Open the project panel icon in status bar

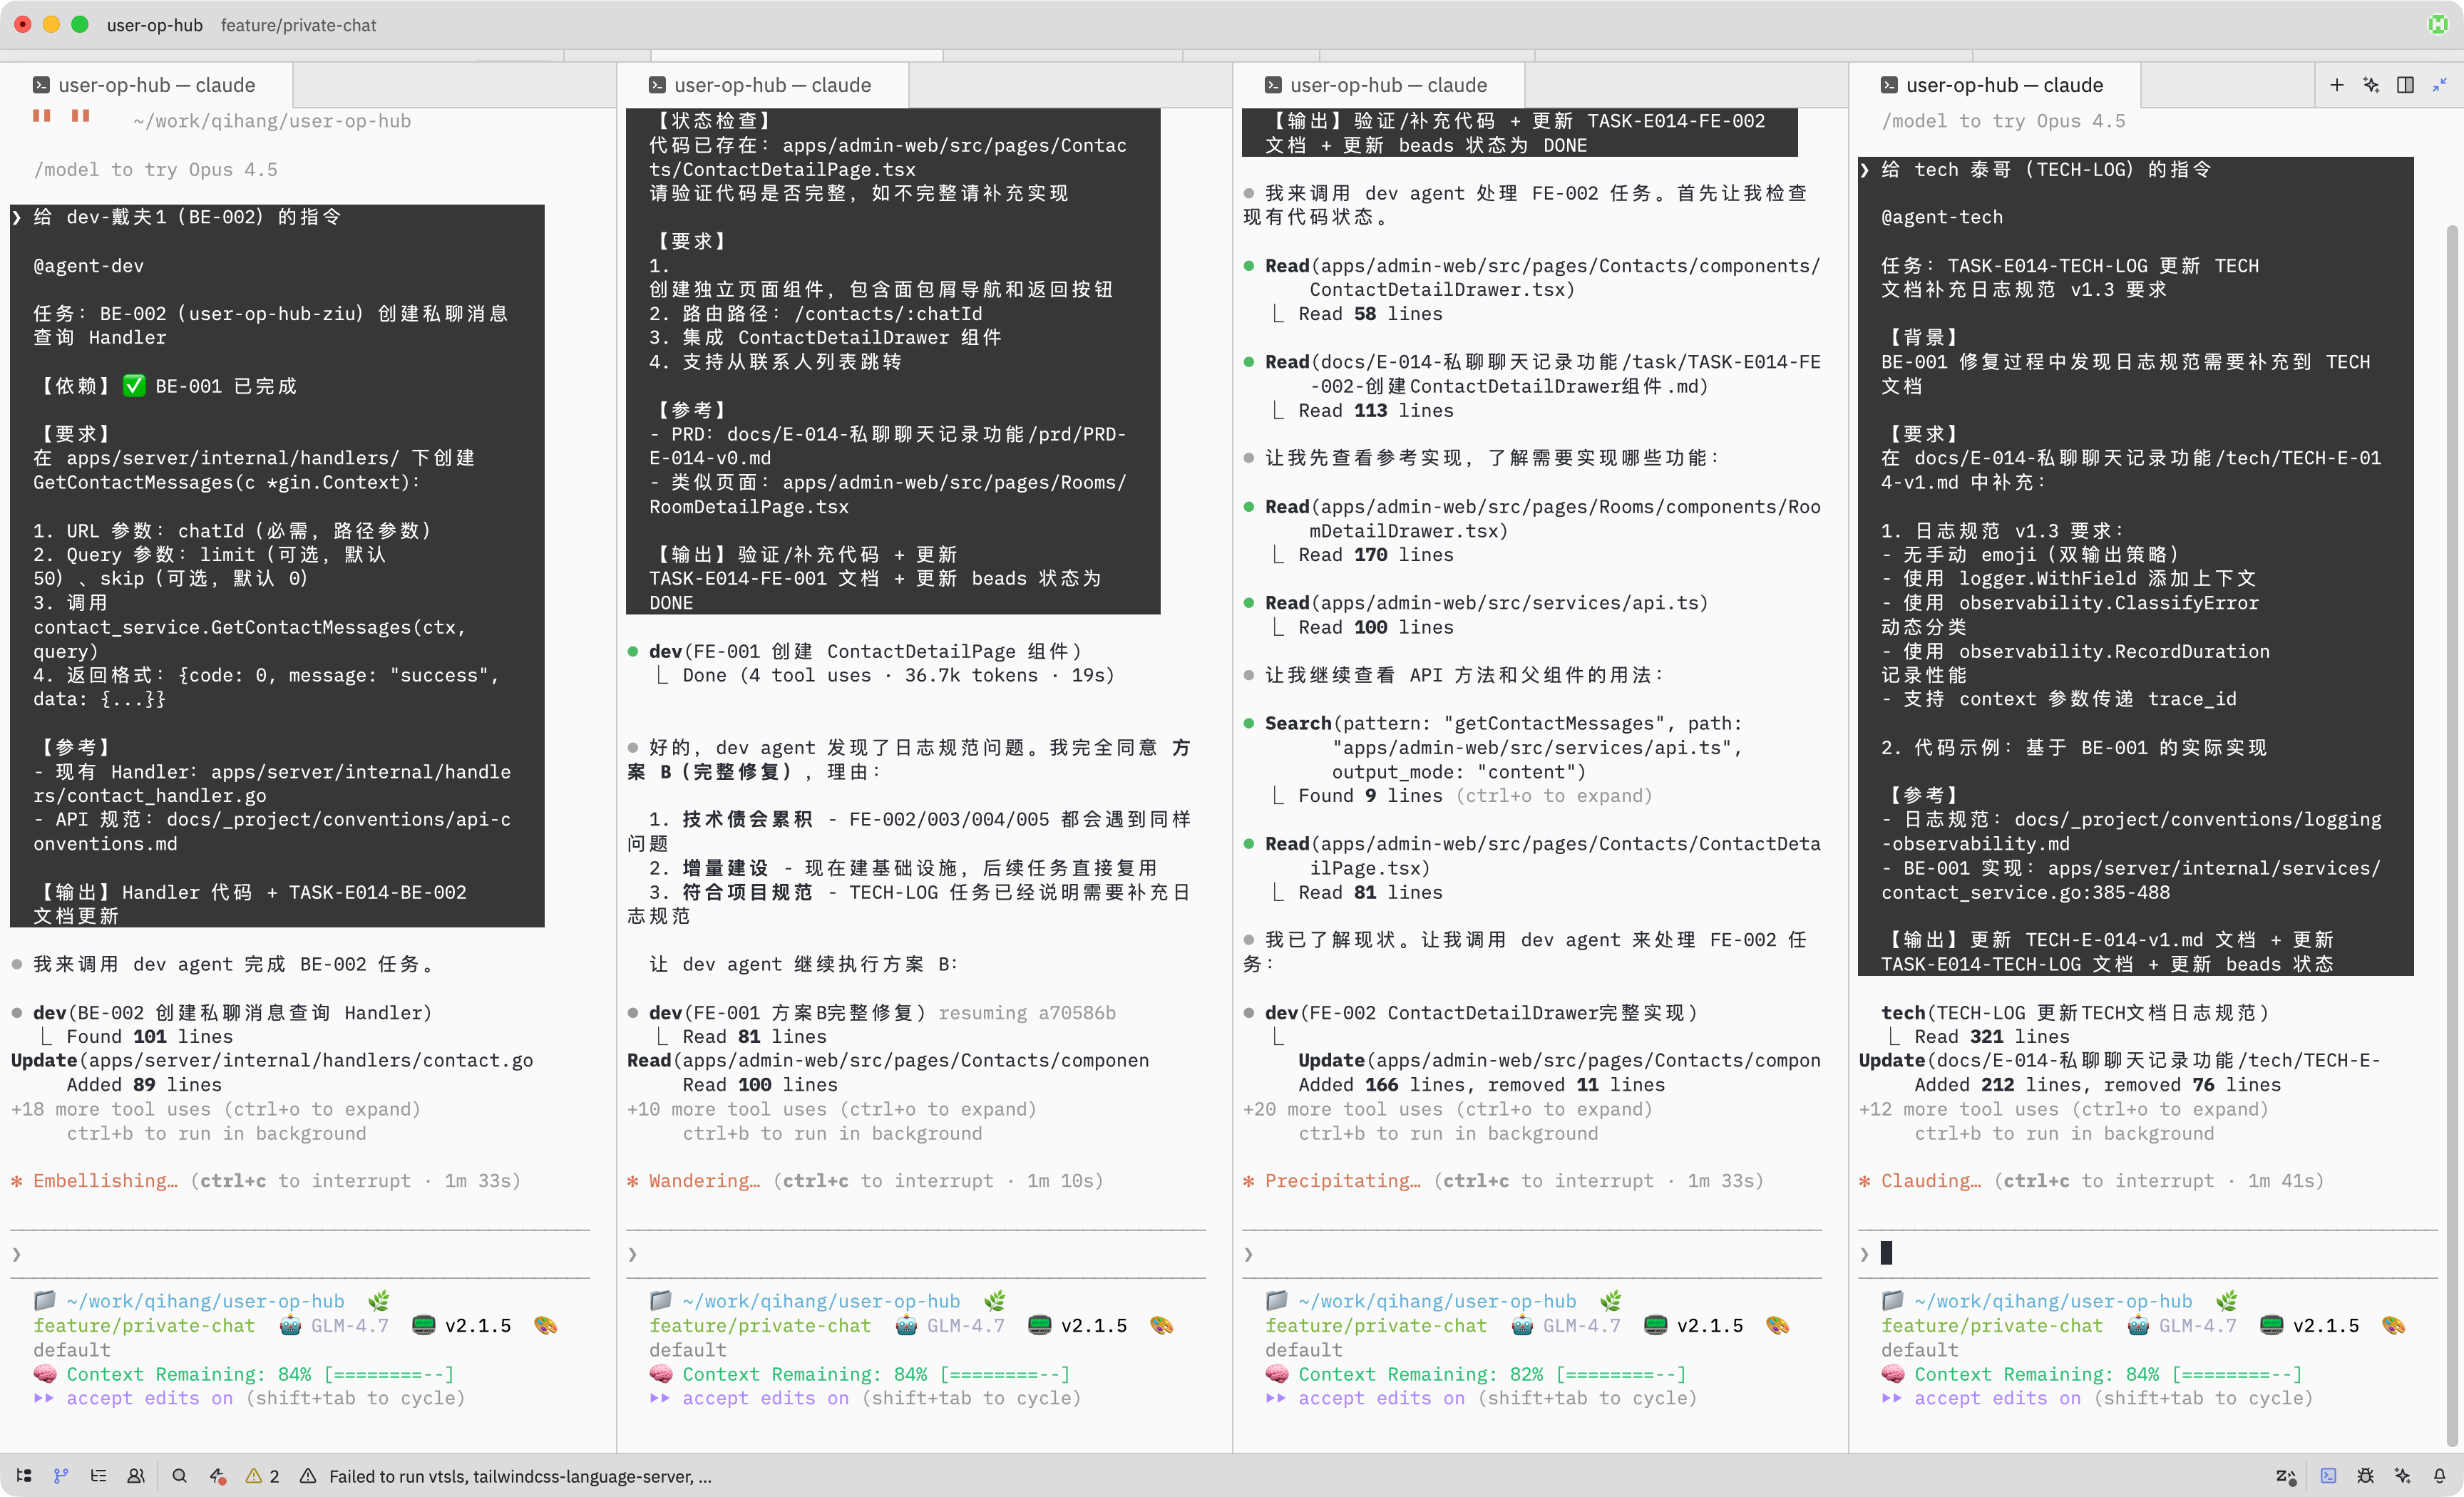(x=24, y=1475)
